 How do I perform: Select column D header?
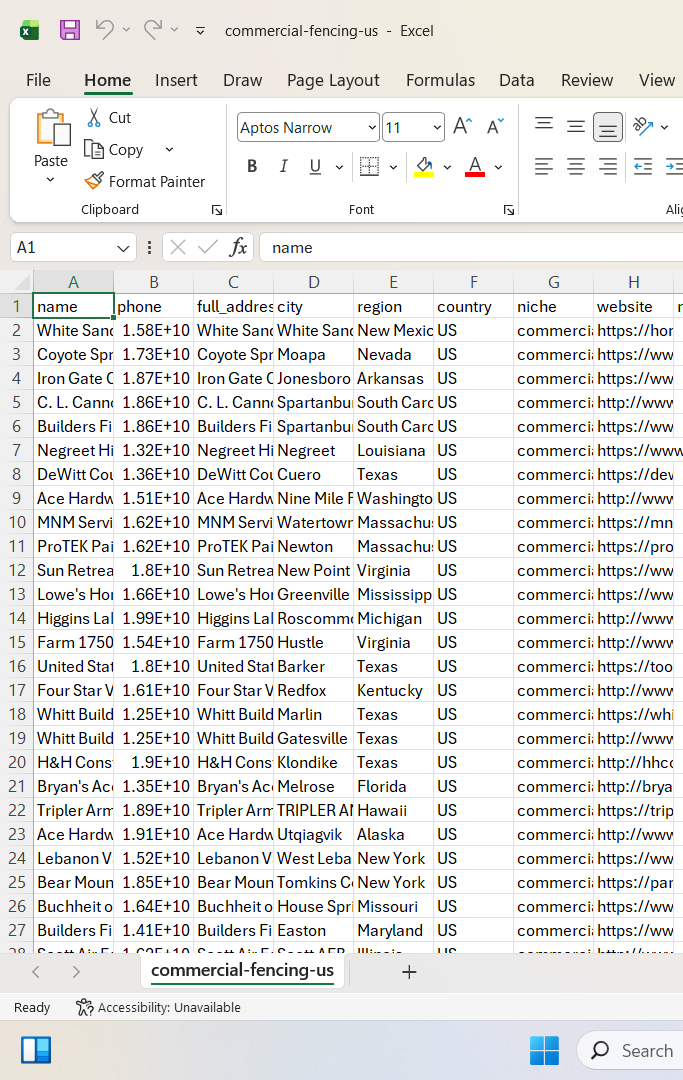[x=314, y=282]
